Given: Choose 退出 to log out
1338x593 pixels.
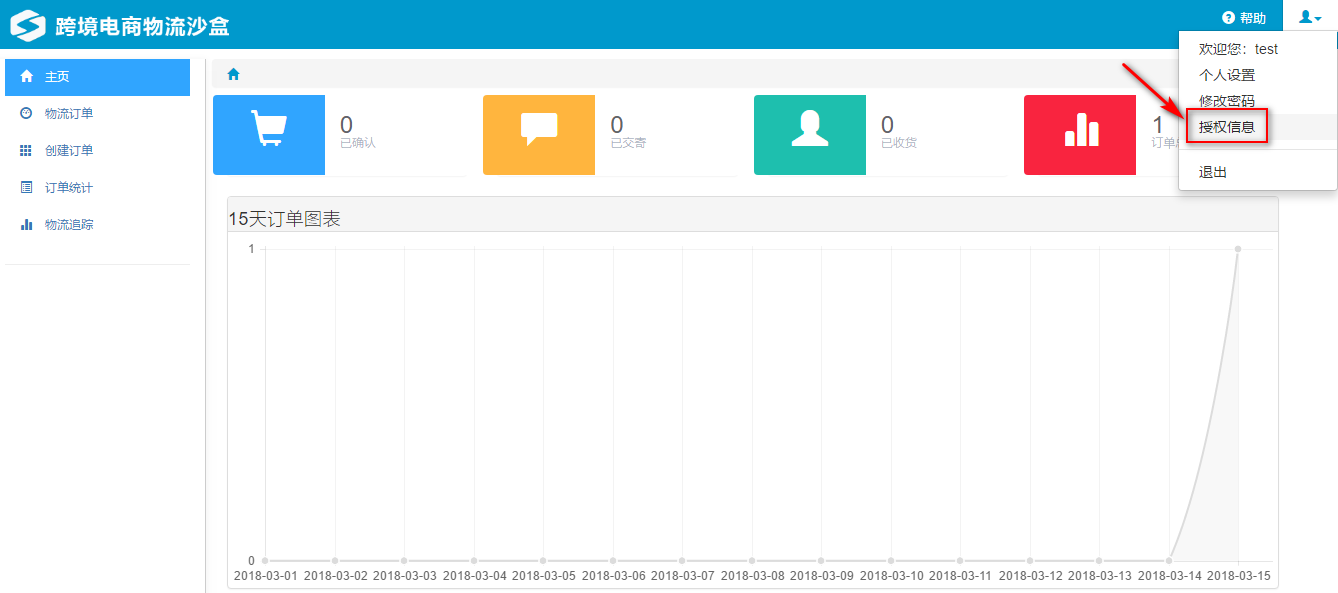Looking at the screenshot, I should (1213, 172).
